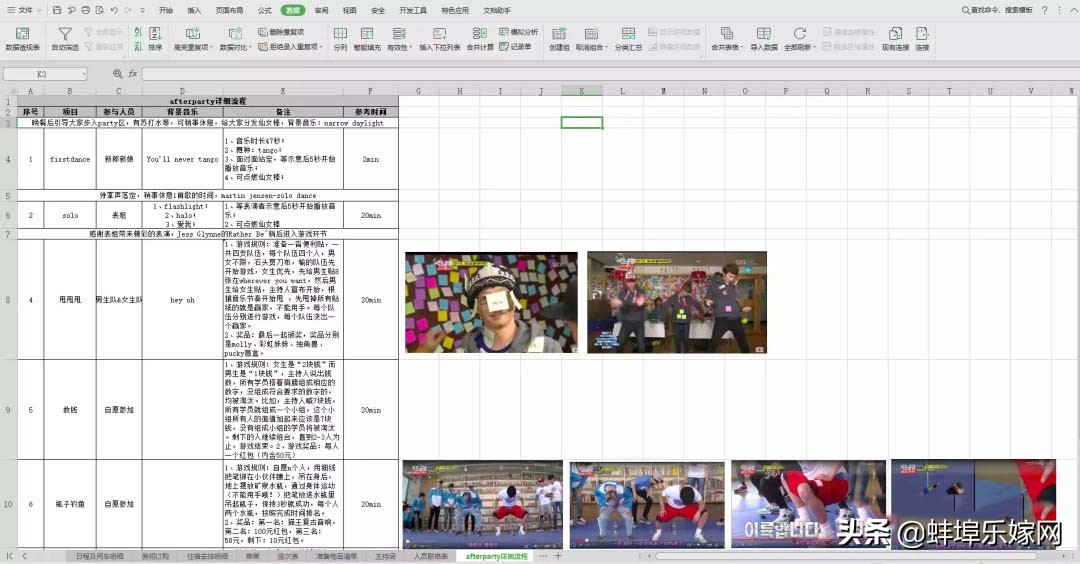
Task: Click 智能填充 smart fill
Action: click(x=366, y=39)
